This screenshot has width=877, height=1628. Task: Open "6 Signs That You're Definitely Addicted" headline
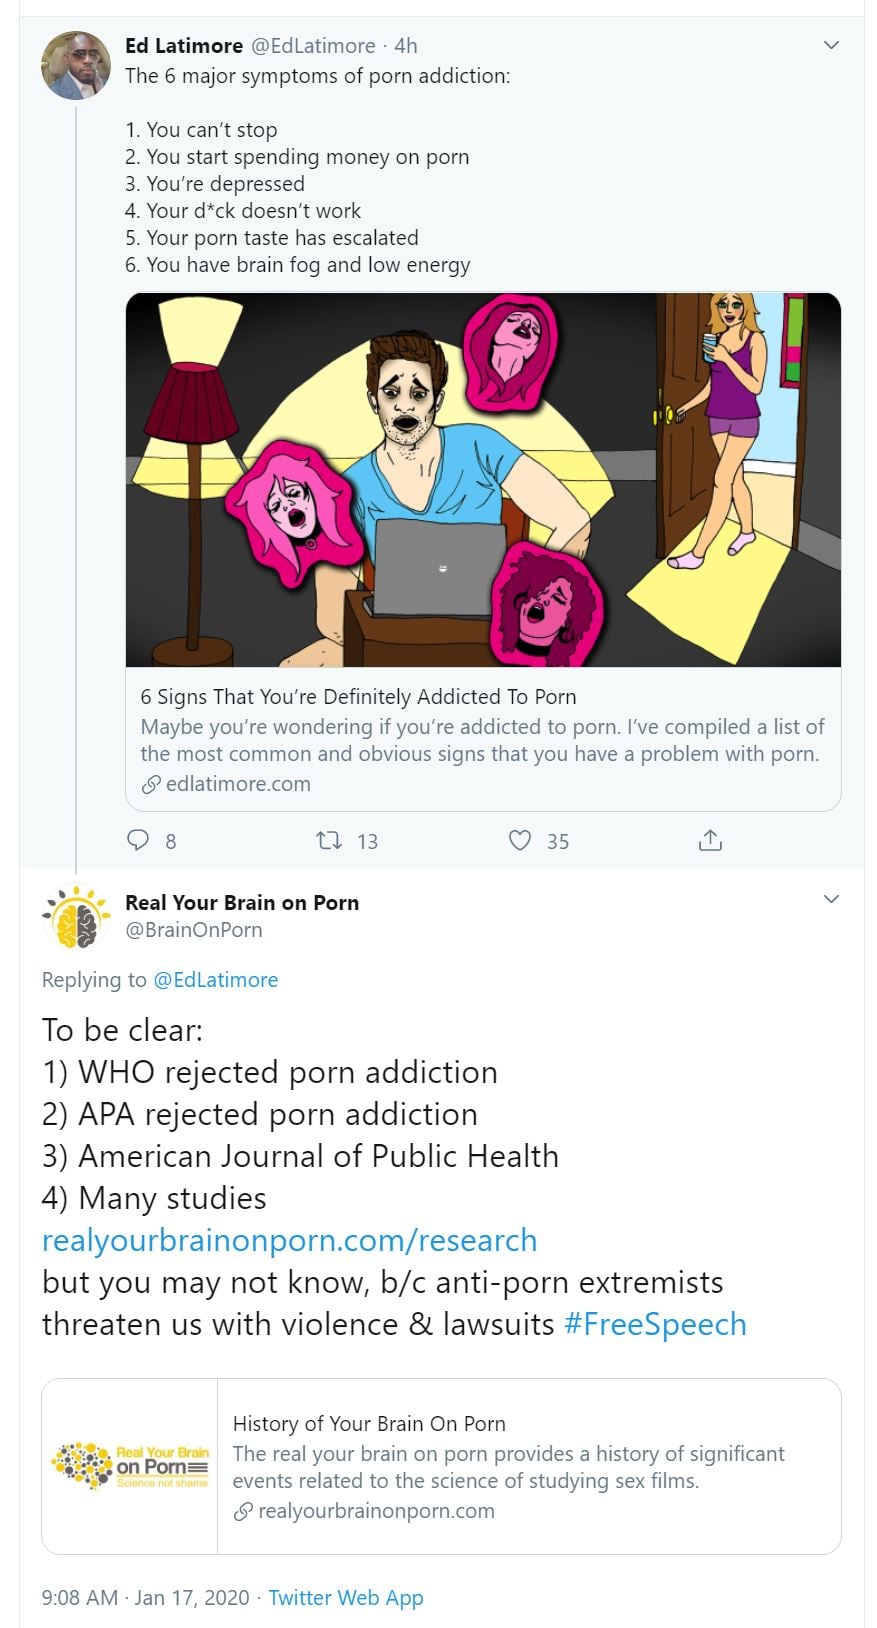coord(358,697)
